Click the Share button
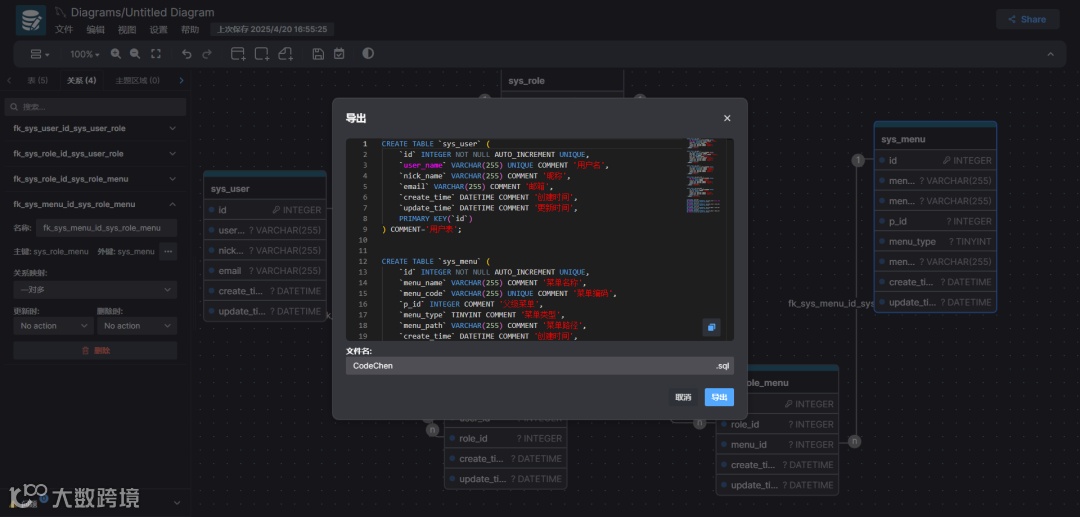This screenshot has height=517, width=1080. (x=1027, y=19)
